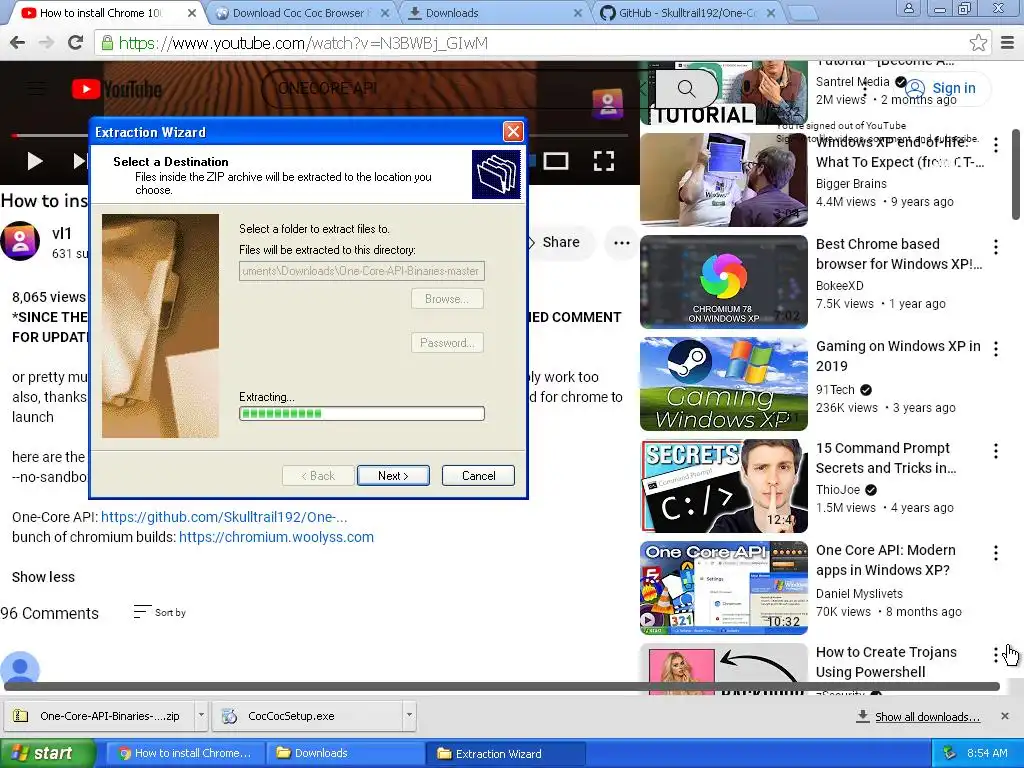The width and height of the screenshot is (1024, 768).
Task: Go back with the browser back arrow
Action: [x=18, y=43]
